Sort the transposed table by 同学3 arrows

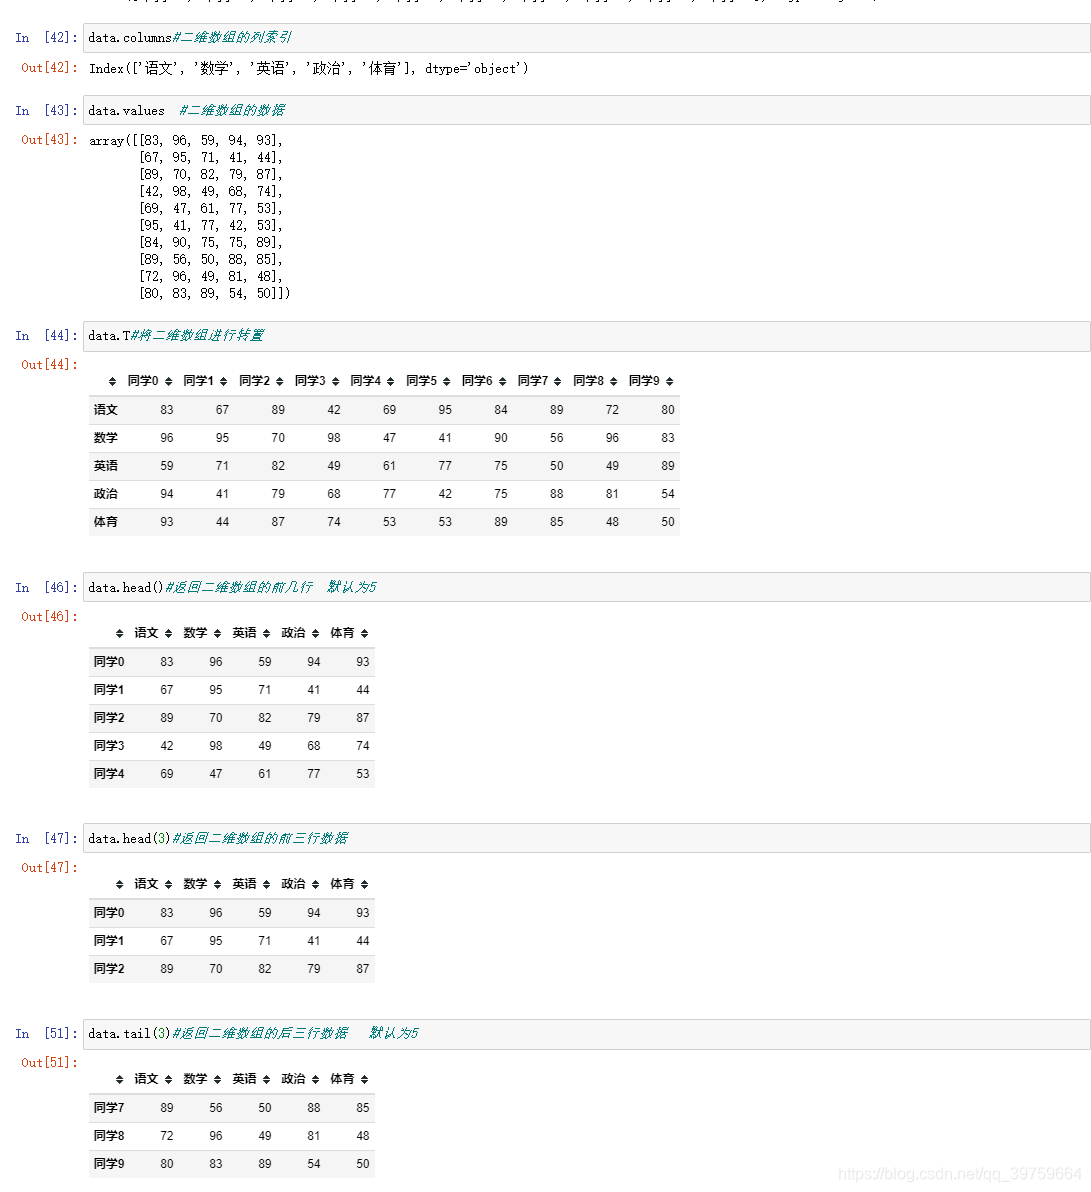click(x=335, y=382)
